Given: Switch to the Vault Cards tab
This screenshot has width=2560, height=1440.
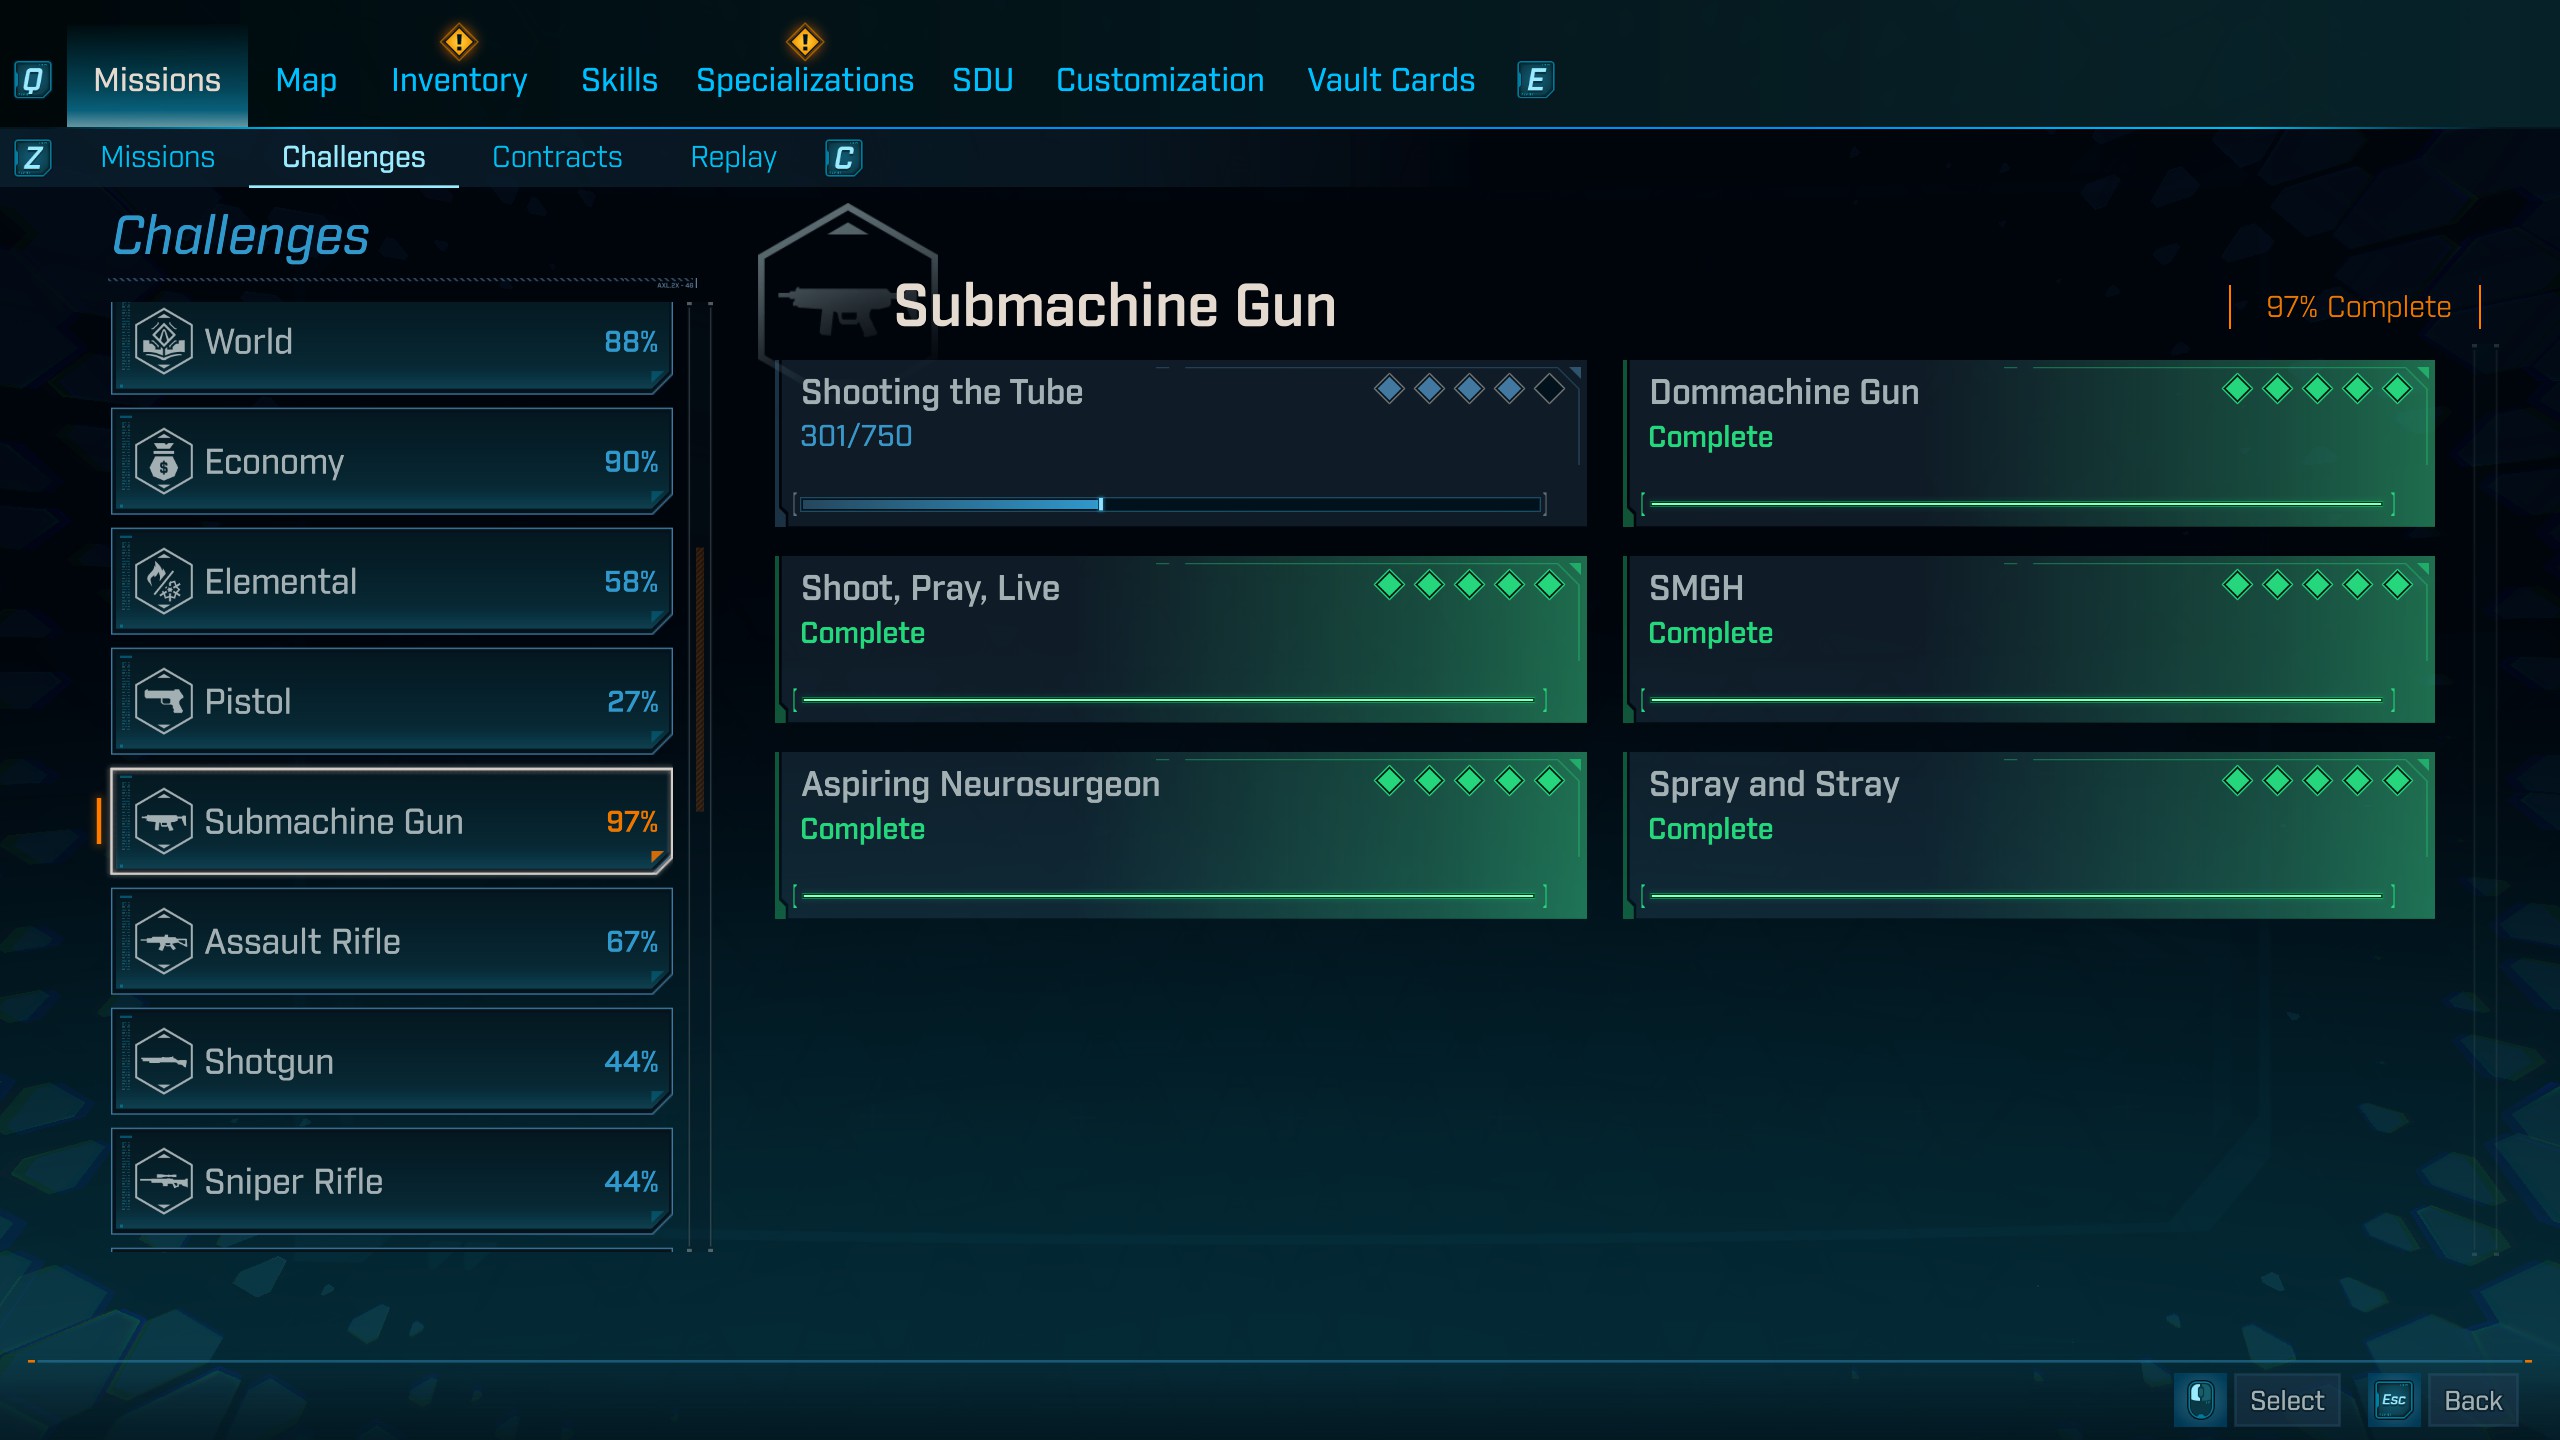Looking at the screenshot, I should click(x=1391, y=80).
